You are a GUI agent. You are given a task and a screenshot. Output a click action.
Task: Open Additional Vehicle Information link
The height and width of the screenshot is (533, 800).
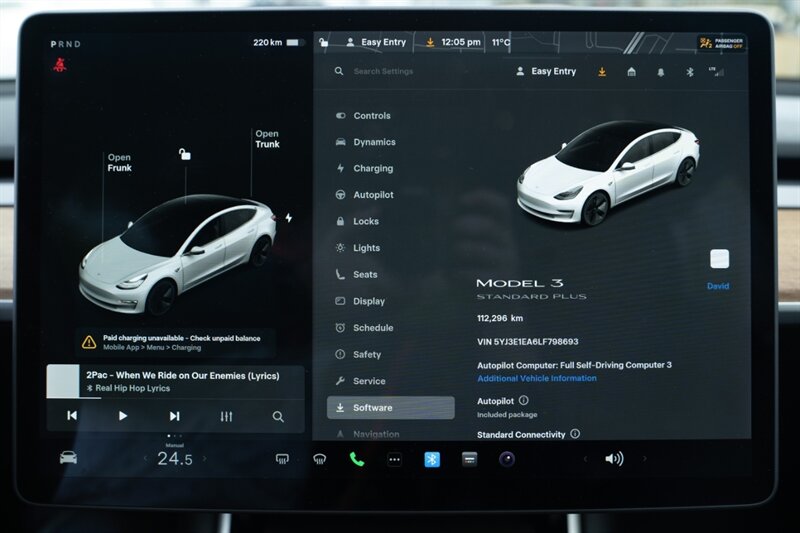pos(536,379)
